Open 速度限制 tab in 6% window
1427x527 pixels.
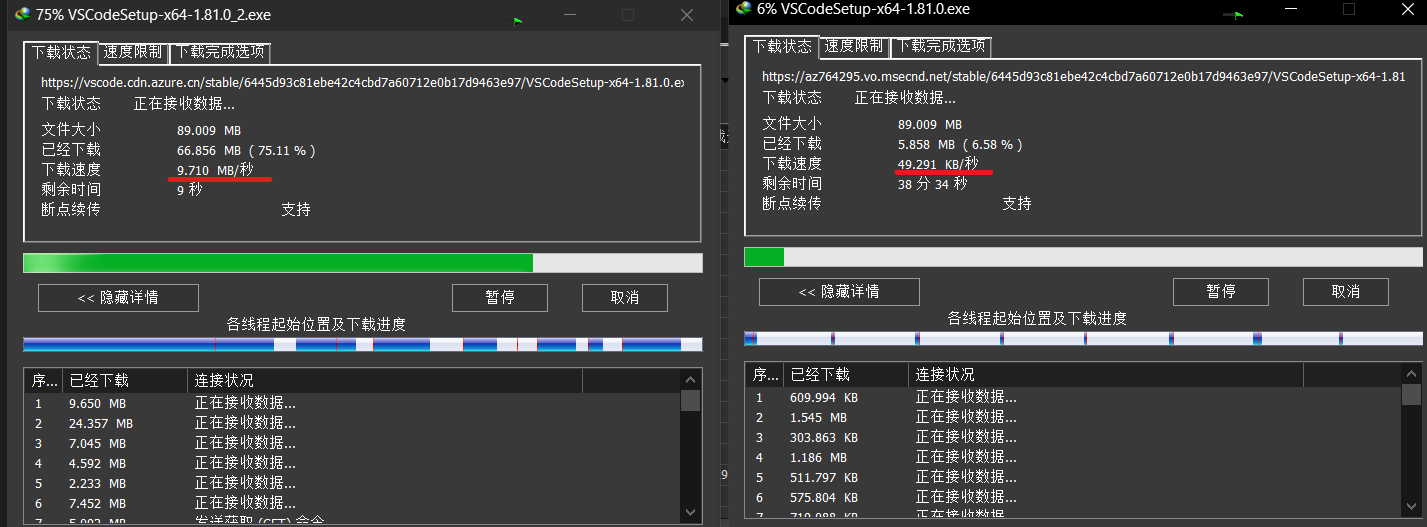(855, 46)
